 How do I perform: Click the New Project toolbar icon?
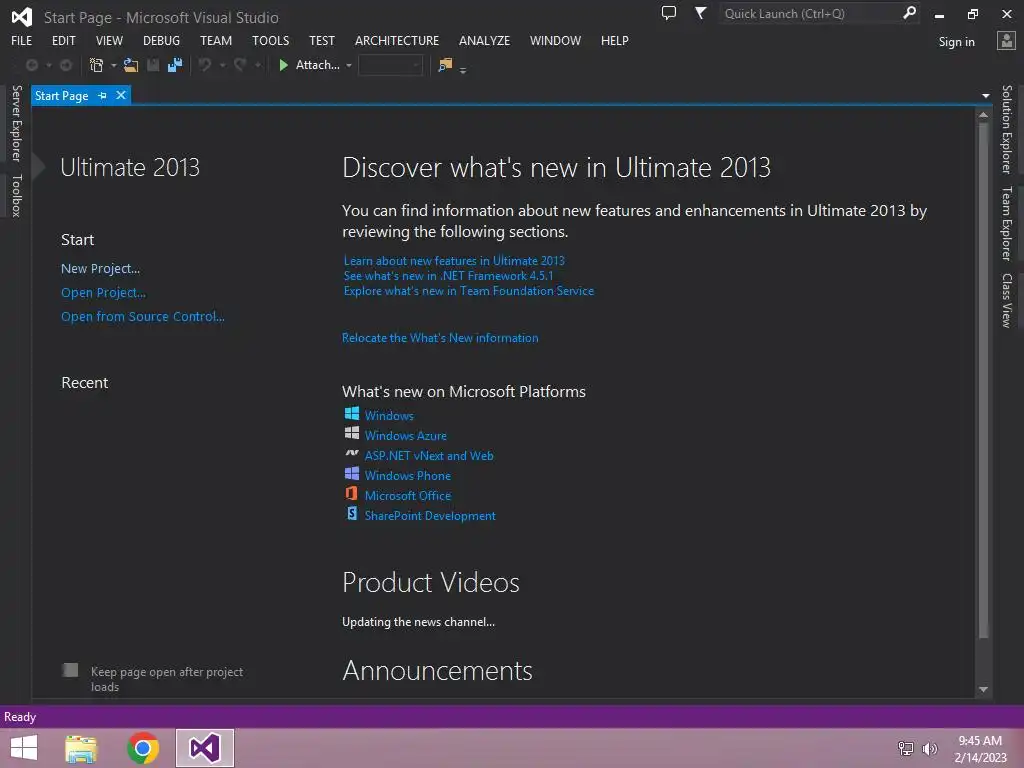pos(96,65)
